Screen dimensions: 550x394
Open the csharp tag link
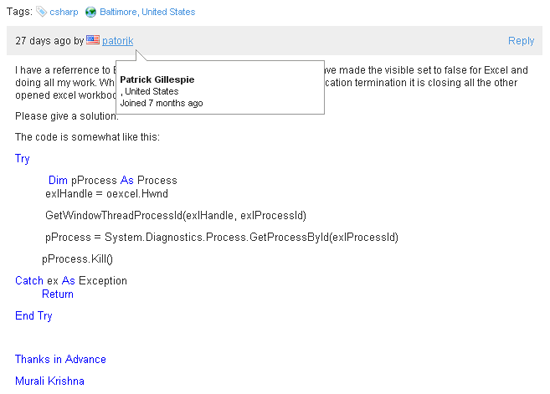(64, 12)
